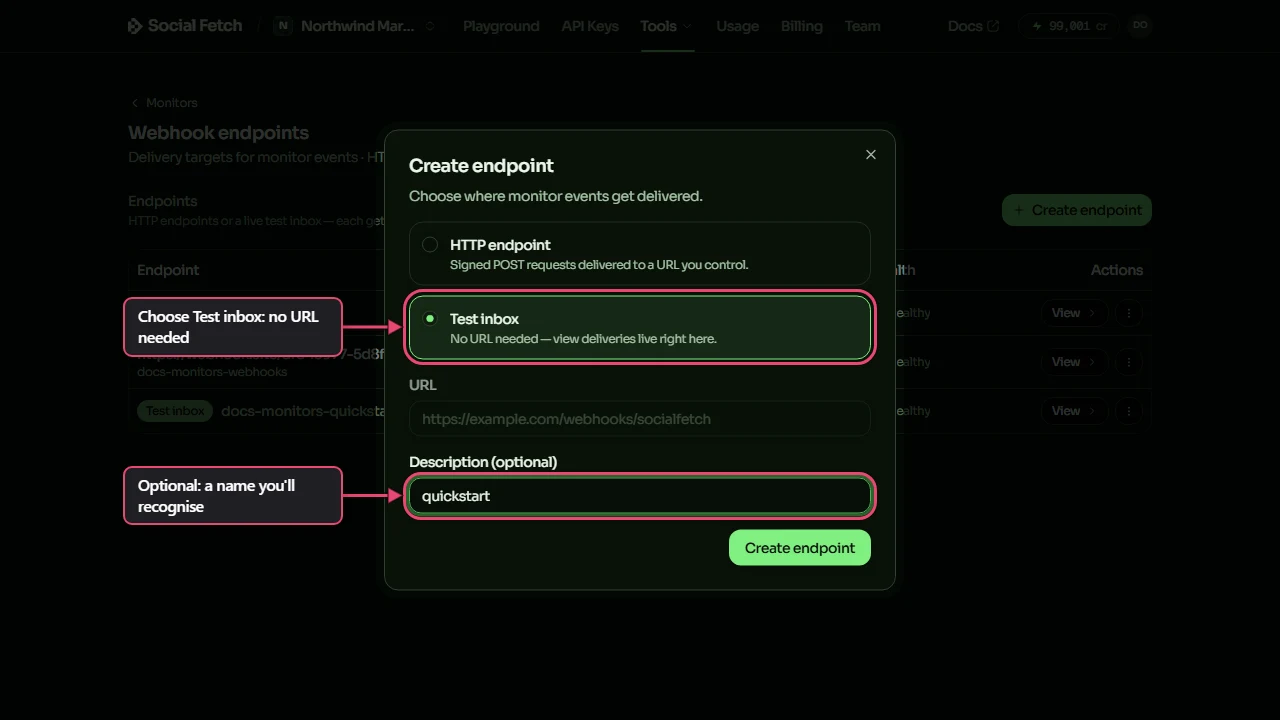Click the 99,001 cr credits badge

coord(1069,26)
